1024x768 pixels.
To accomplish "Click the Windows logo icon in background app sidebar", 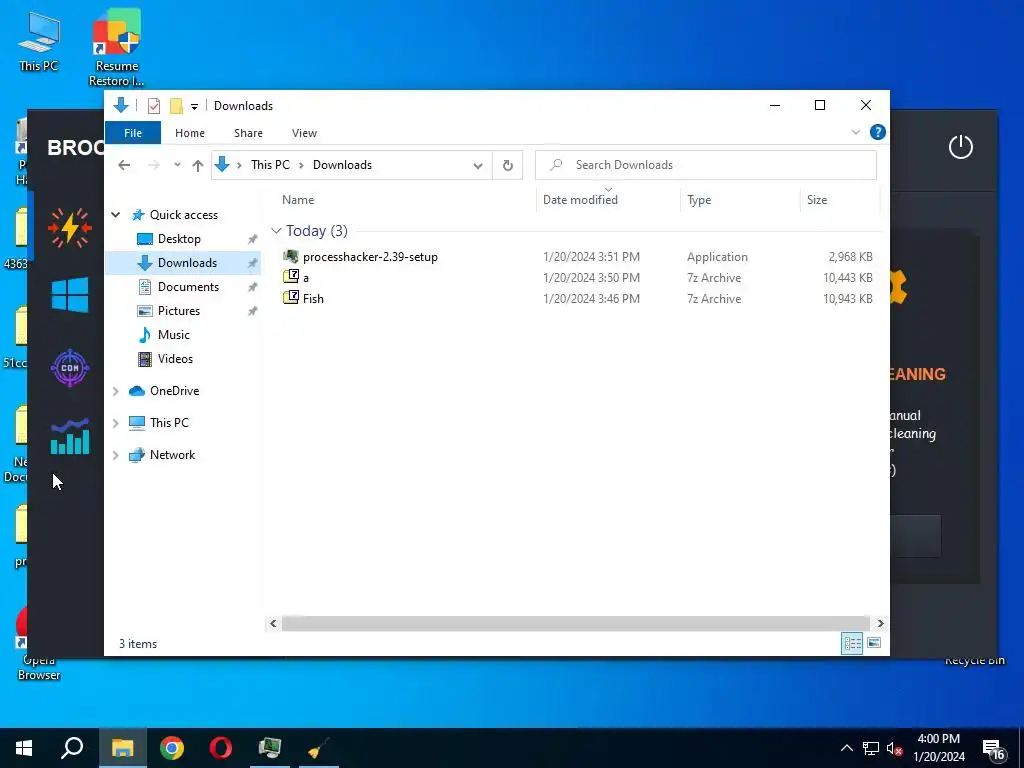I will 70,295.
